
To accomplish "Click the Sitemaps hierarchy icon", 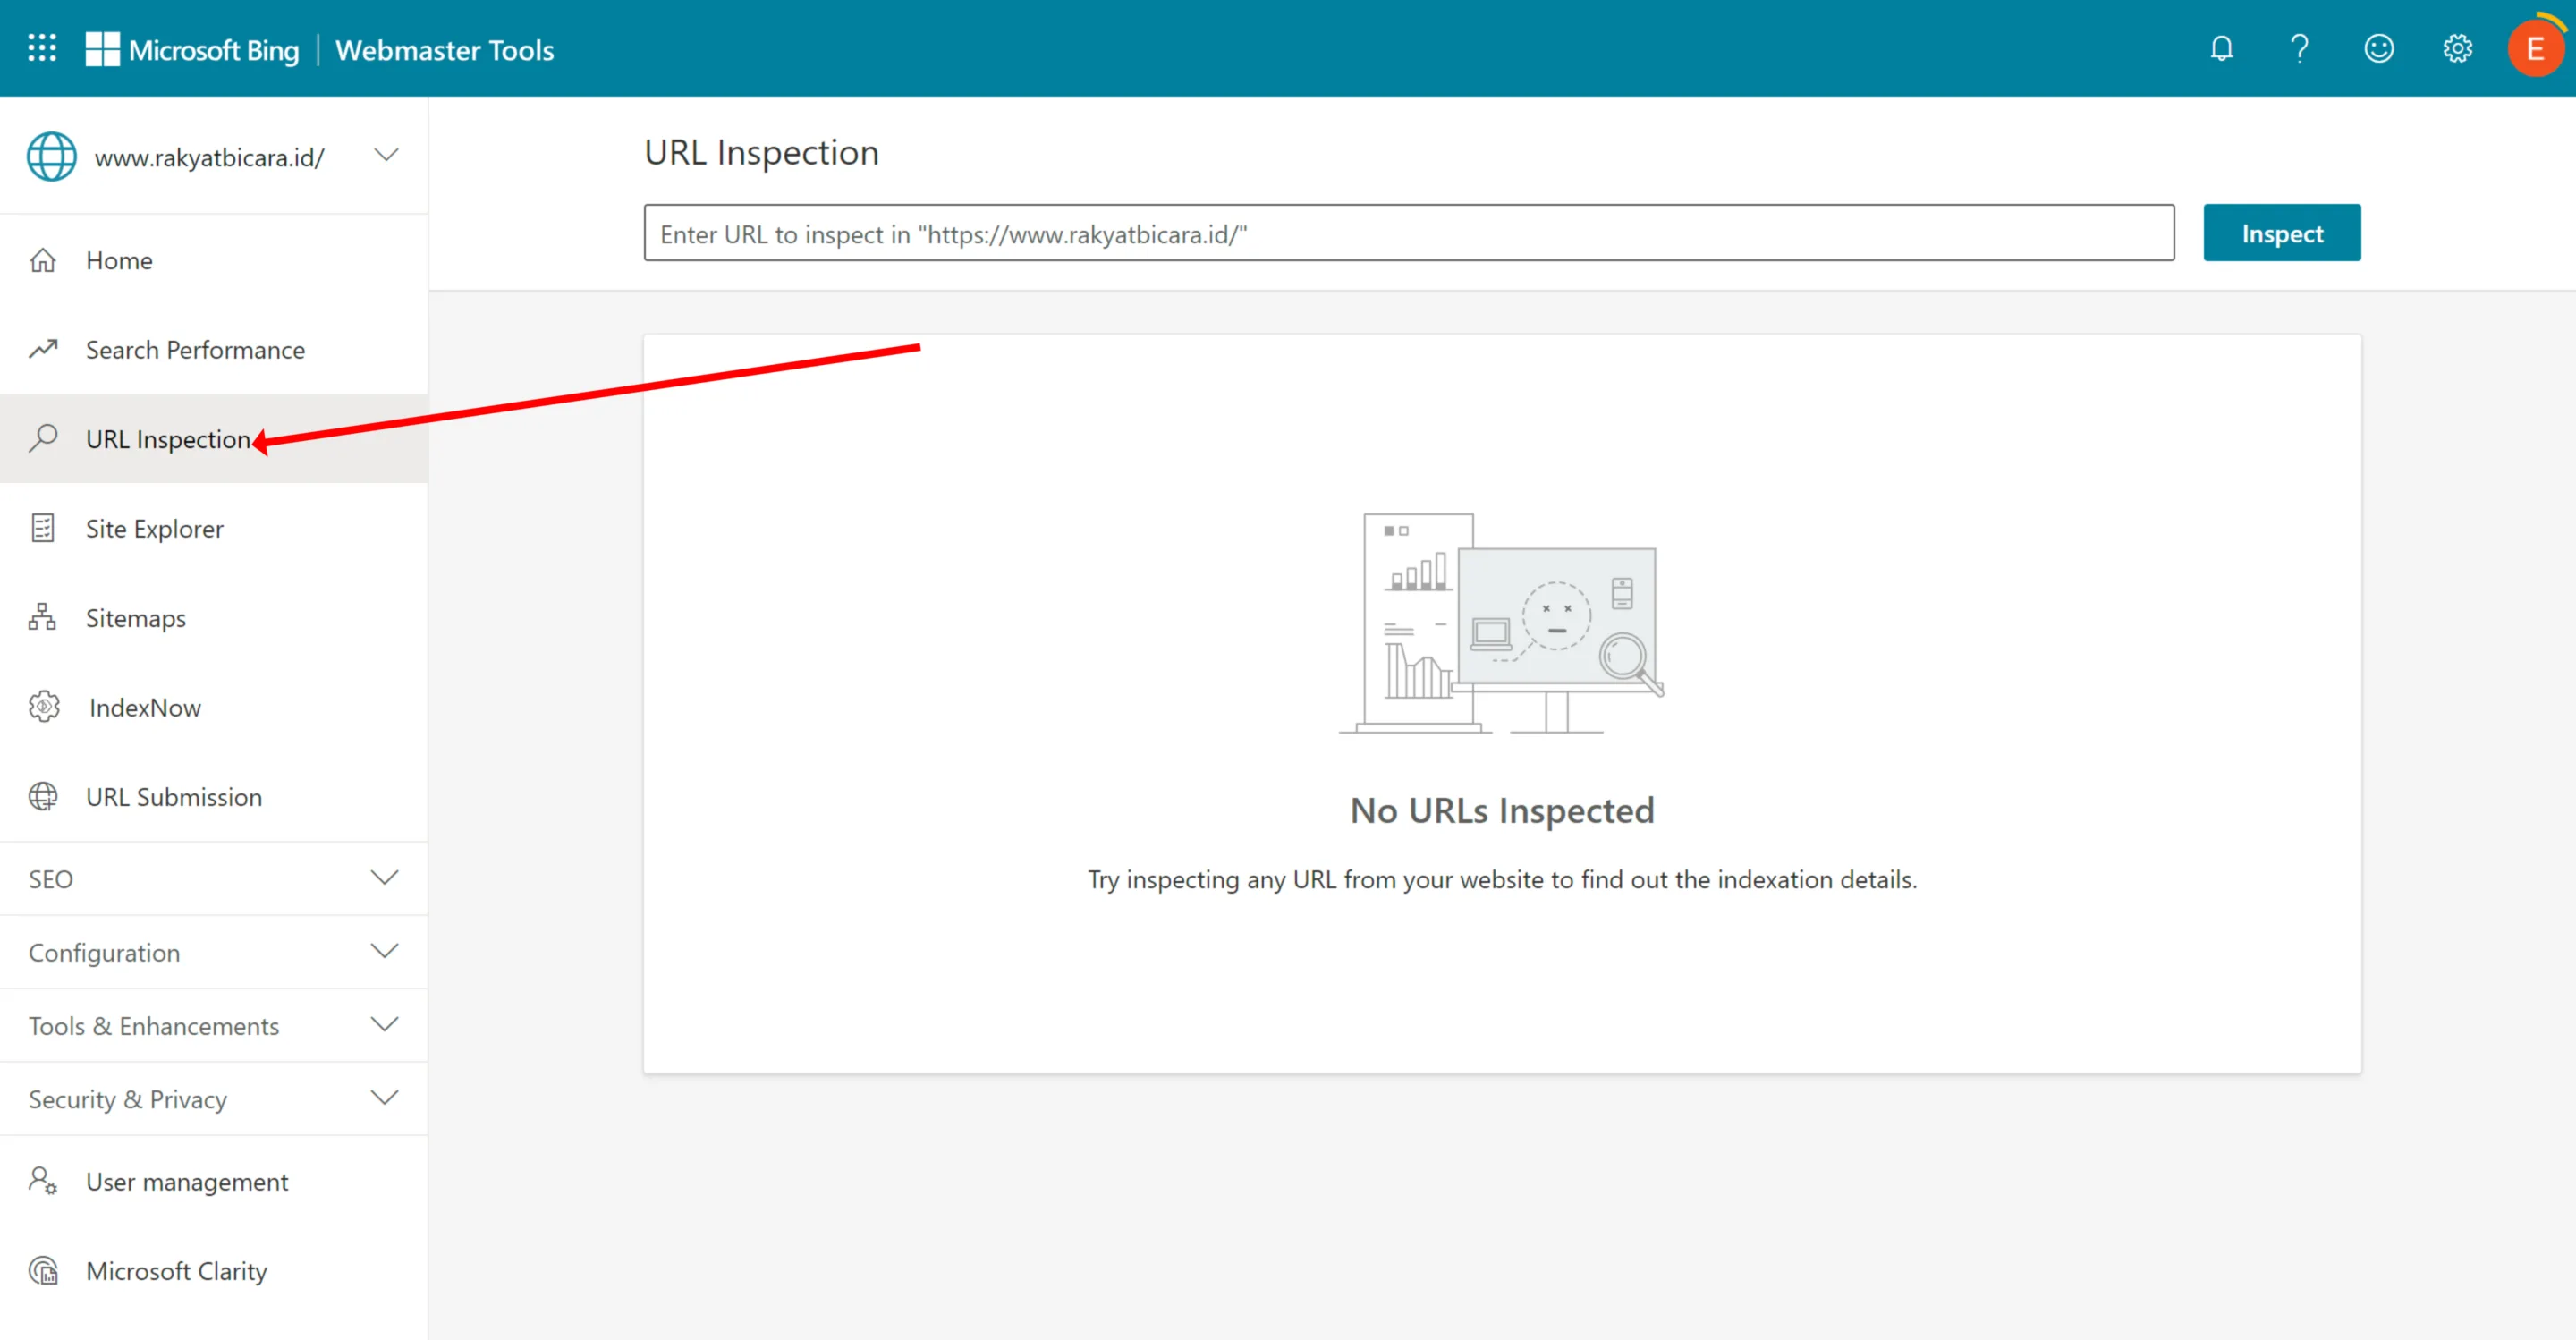I will tap(42, 617).
